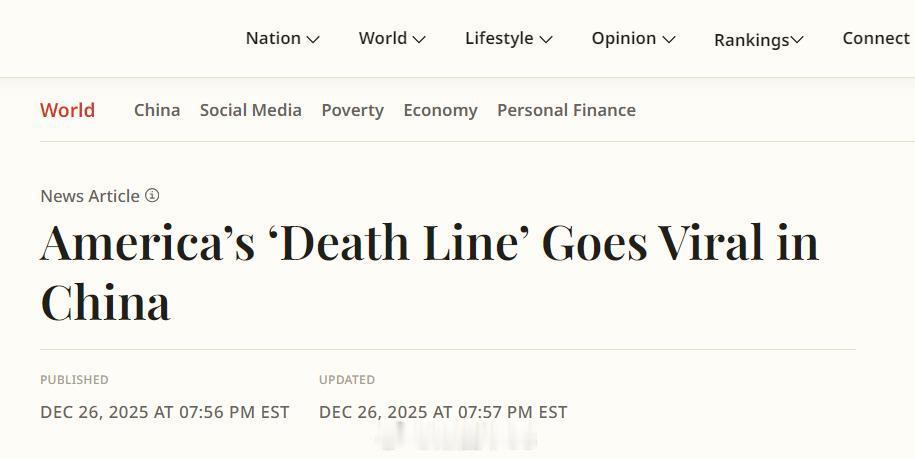Open the Economy topic link

click(x=440, y=110)
